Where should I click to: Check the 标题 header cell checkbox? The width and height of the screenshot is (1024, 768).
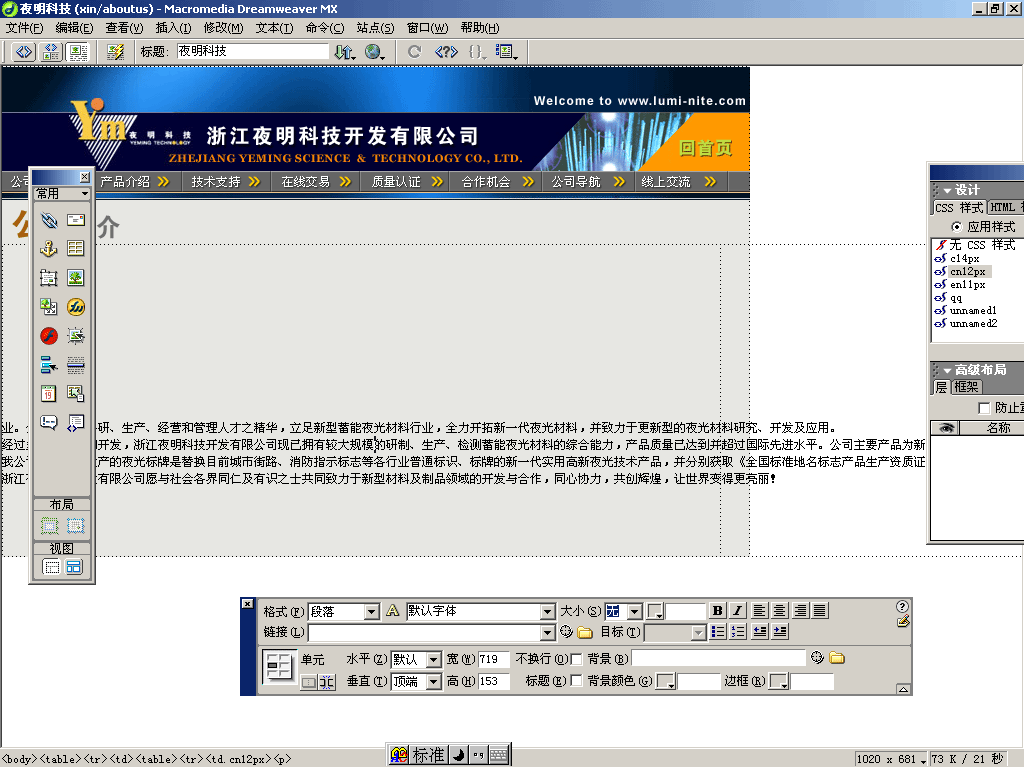576,681
